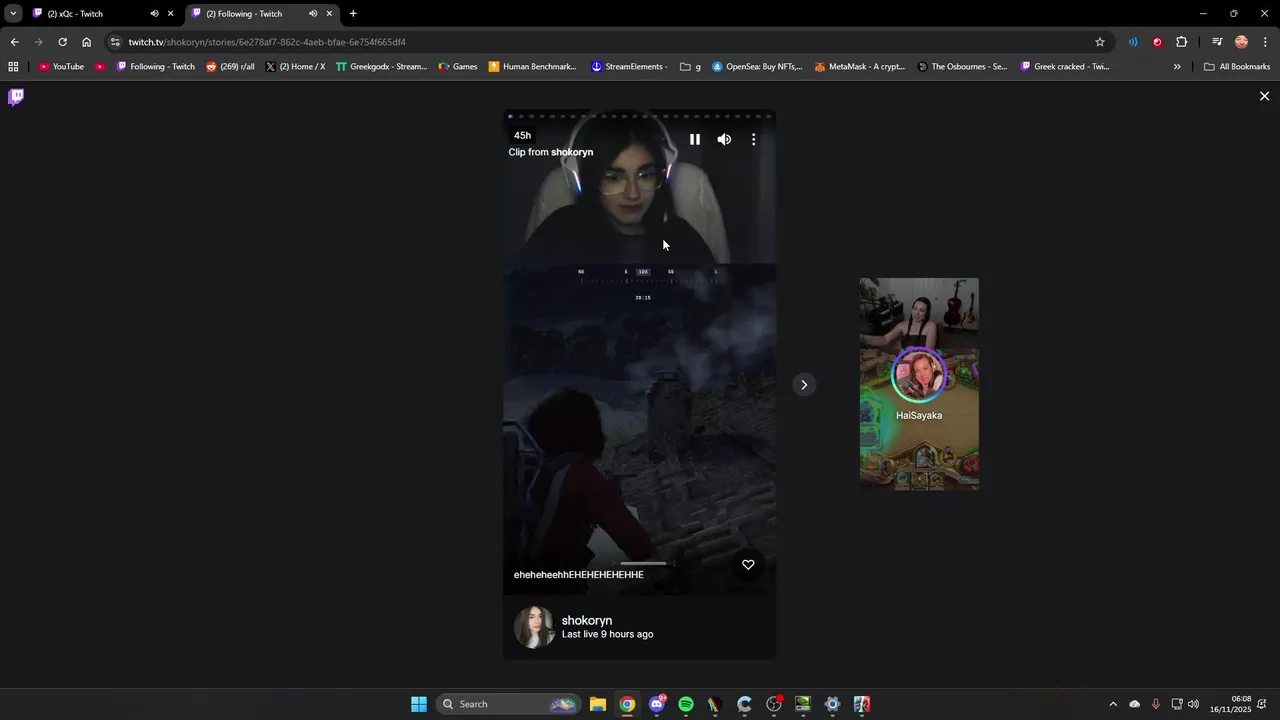Viewport: 1280px width, 720px height.
Task: Reload the current page
Action: 62,42
